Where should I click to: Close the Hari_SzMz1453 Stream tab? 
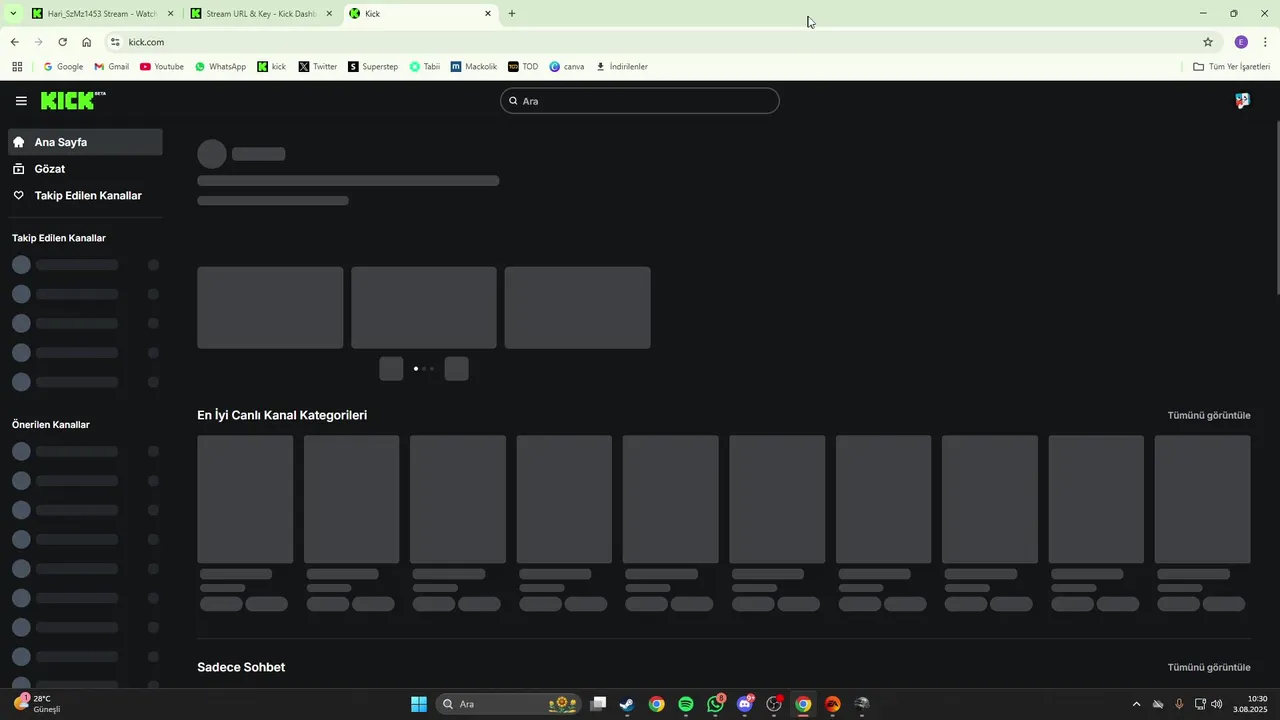170,14
